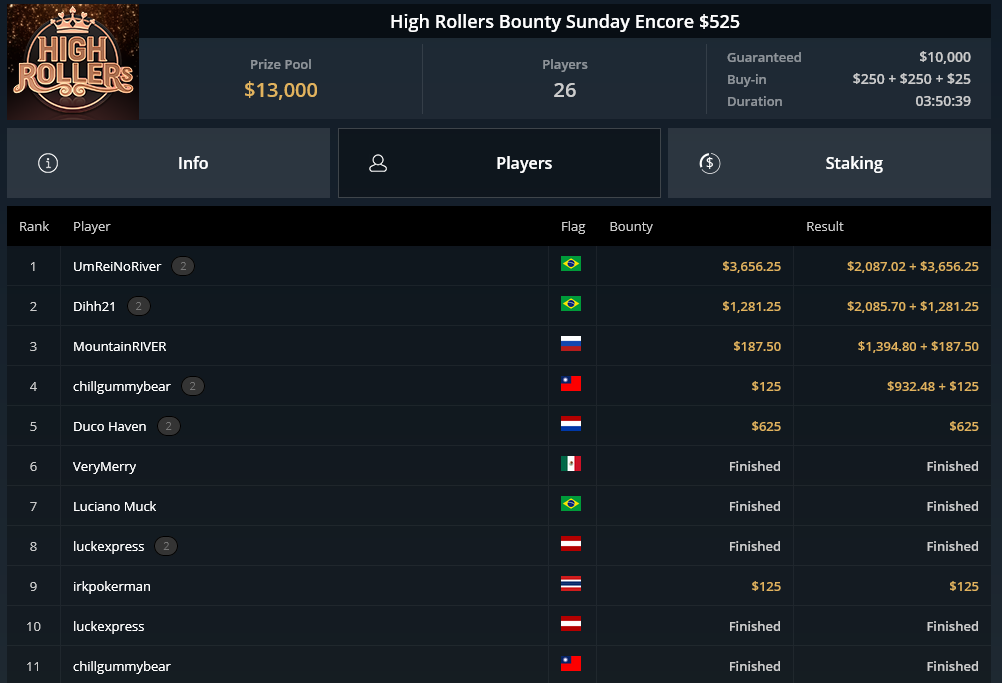Select the Players tab
This screenshot has height=683, width=1002.
click(x=499, y=163)
